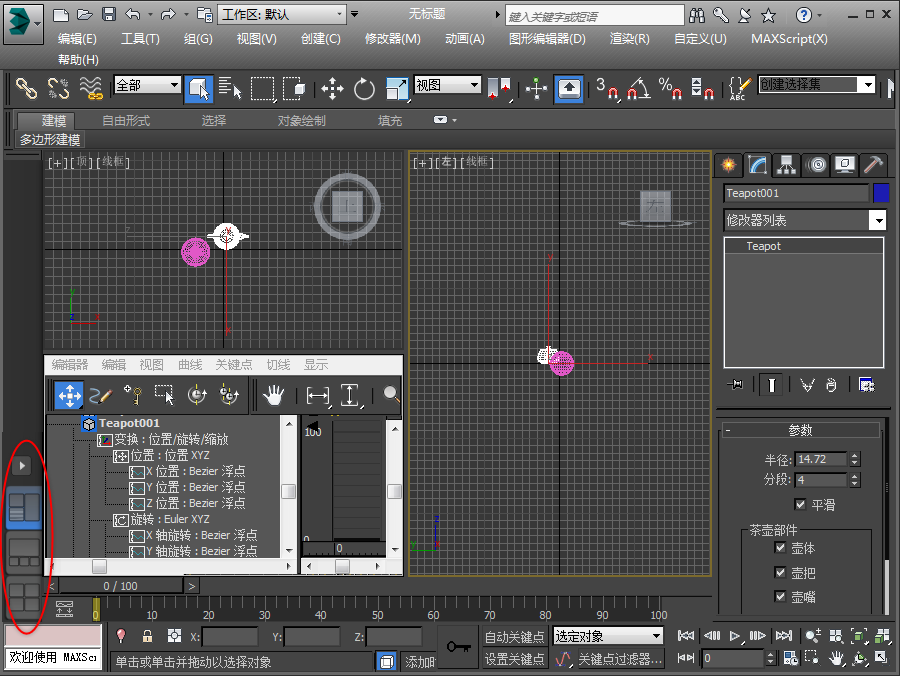Click the Bind to Space Warp icon
This screenshot has height=676, width=900.
91,88
